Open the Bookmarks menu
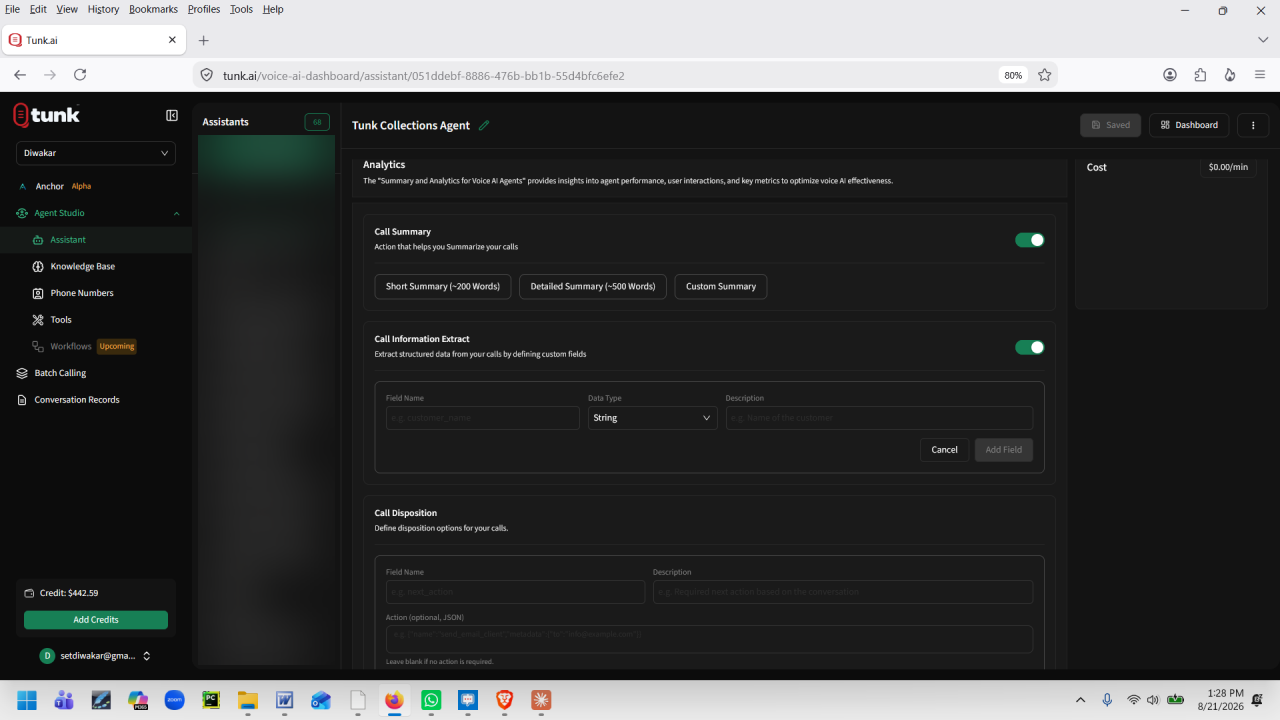 (153, 9)
